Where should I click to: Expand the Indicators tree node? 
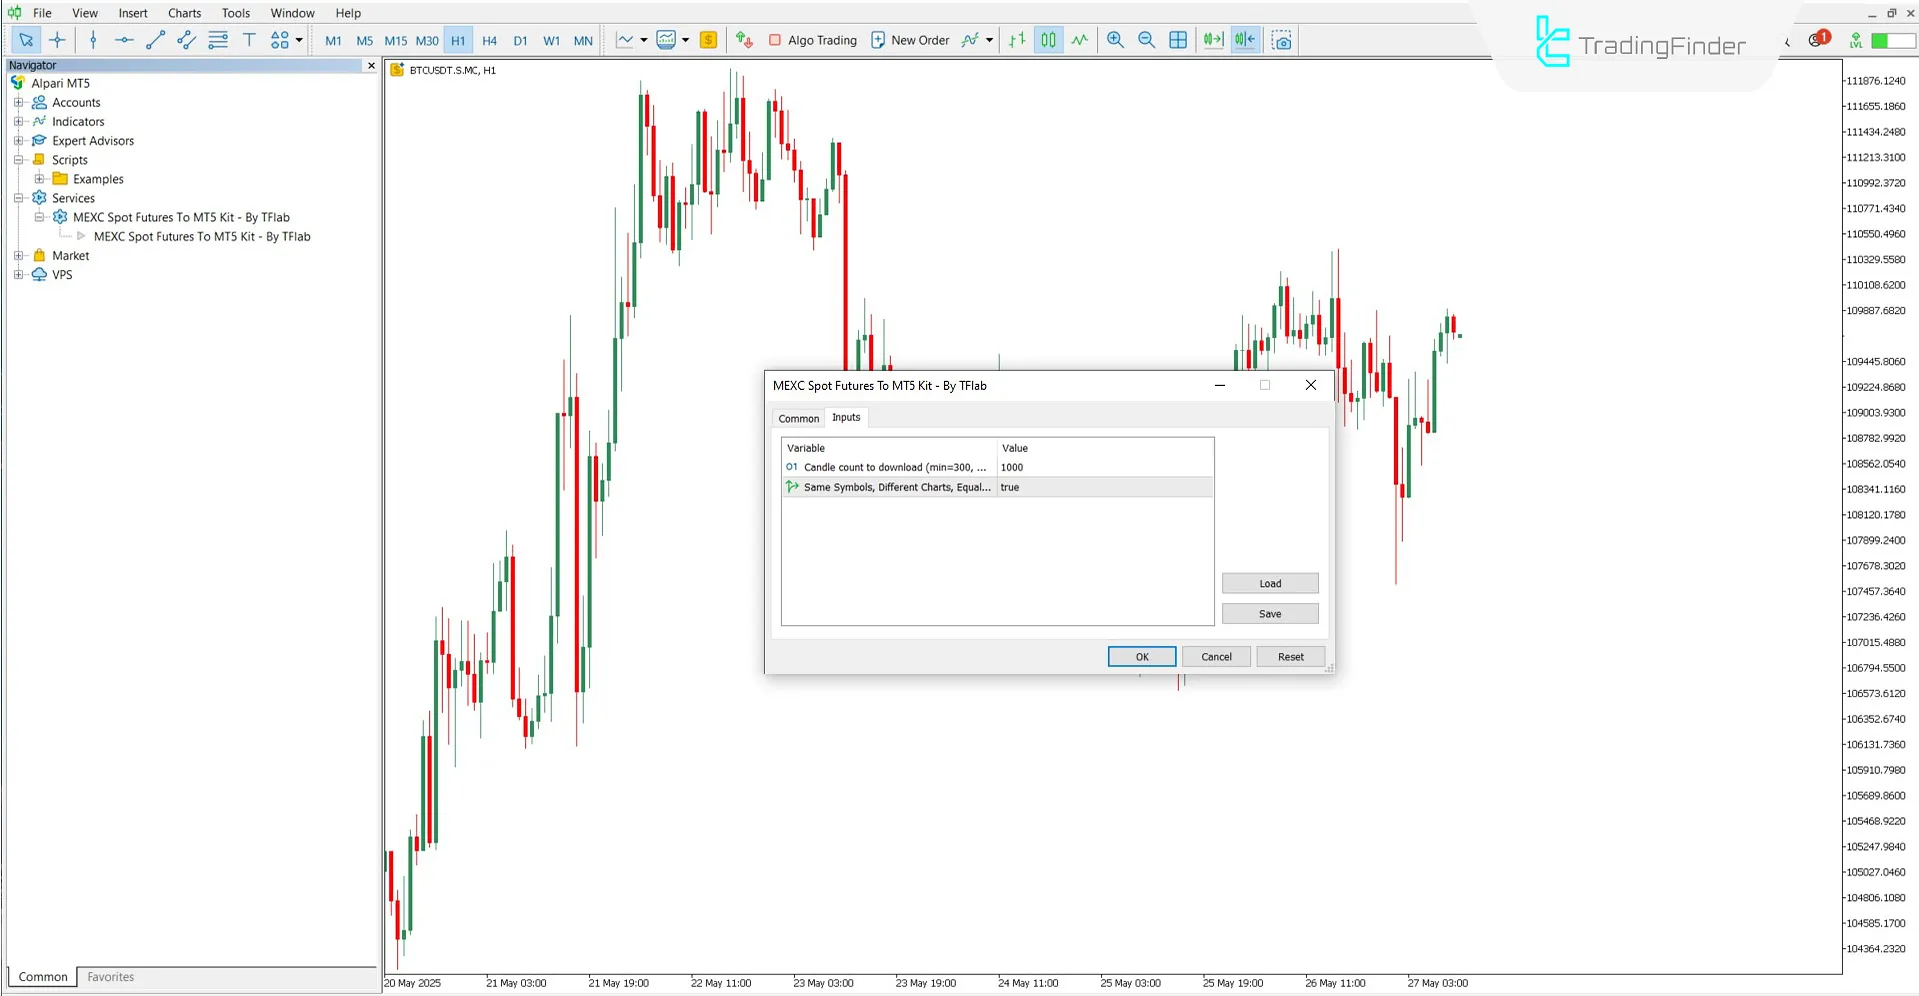18,121
